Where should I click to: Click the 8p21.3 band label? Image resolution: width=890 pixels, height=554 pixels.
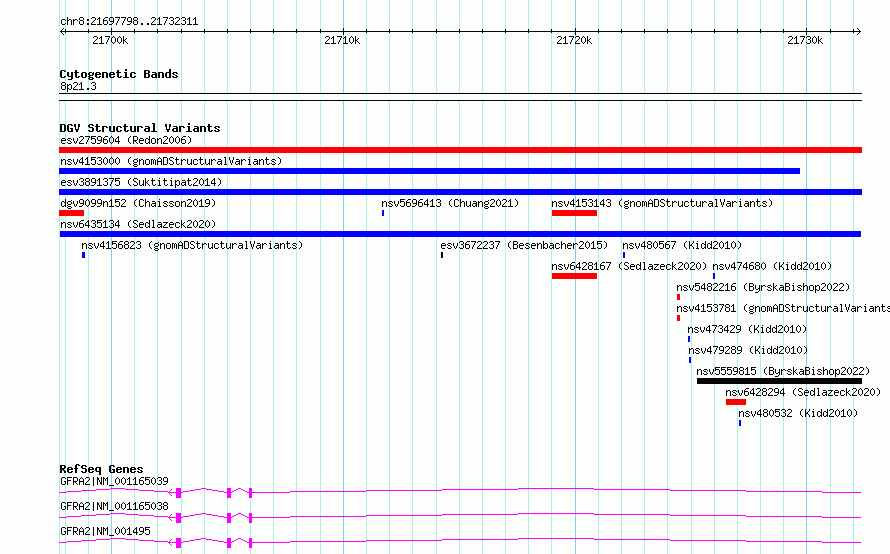click(x=78, y=86)
